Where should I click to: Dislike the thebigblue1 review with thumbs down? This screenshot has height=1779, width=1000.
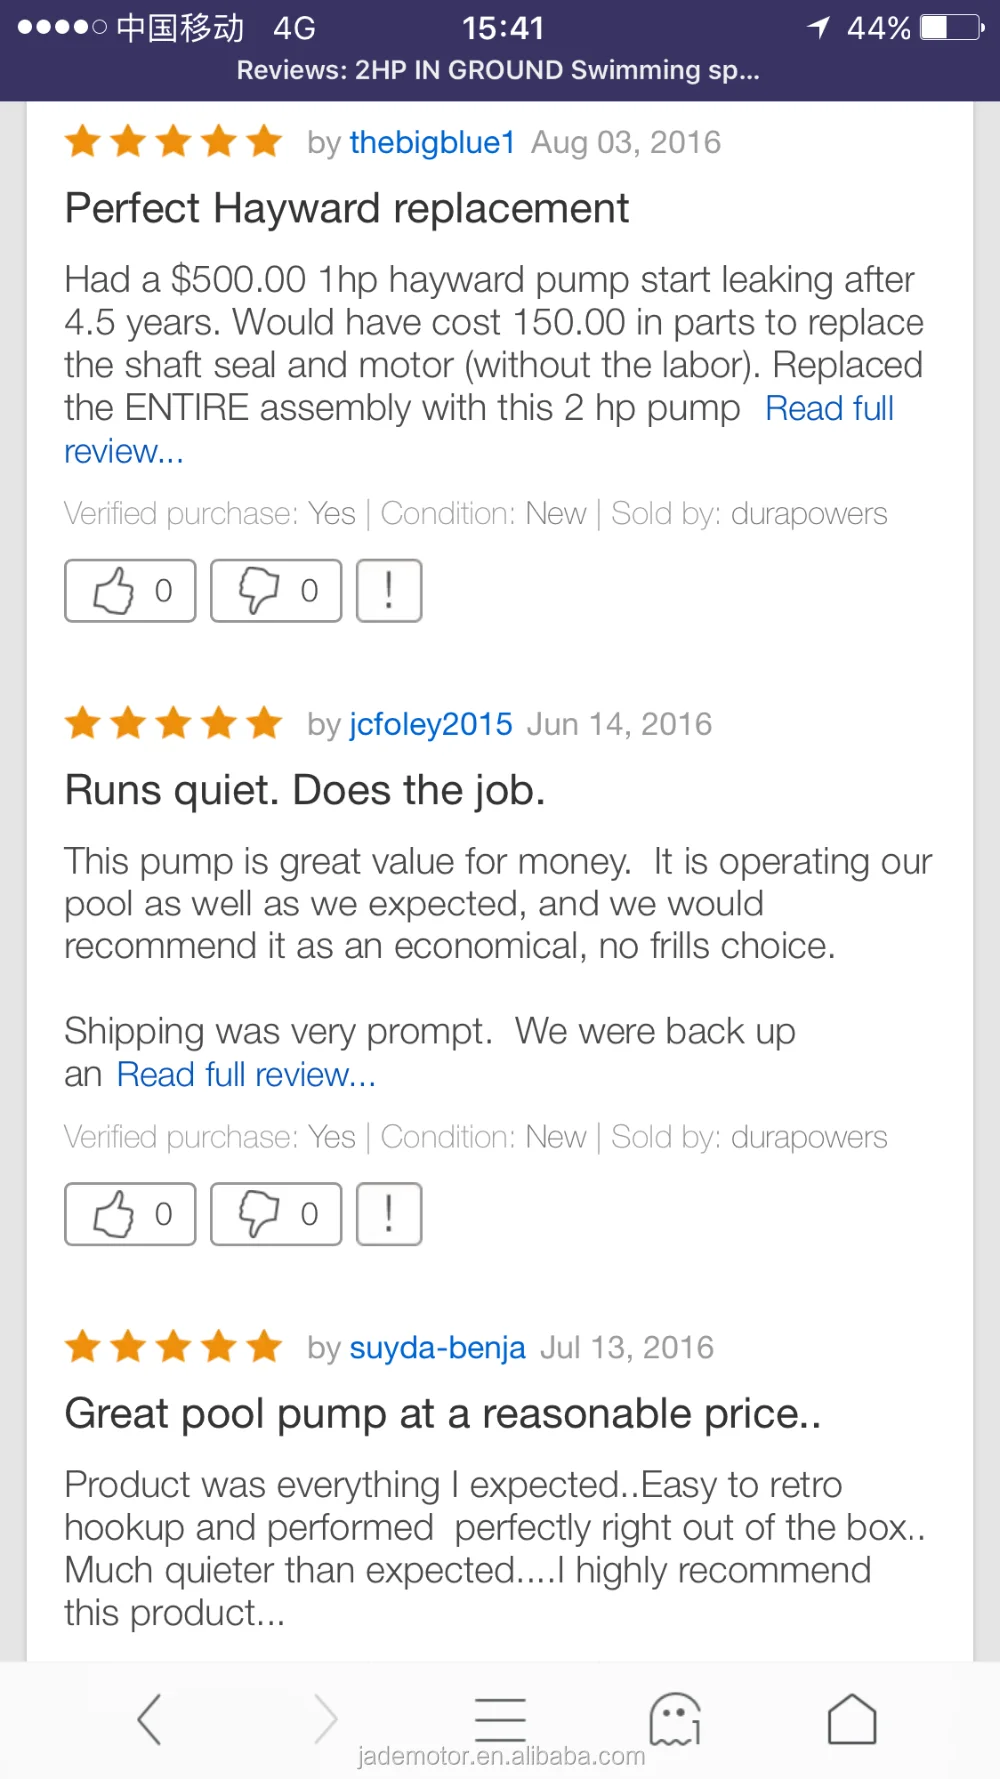pyautogui.click(x=276, y=591)
